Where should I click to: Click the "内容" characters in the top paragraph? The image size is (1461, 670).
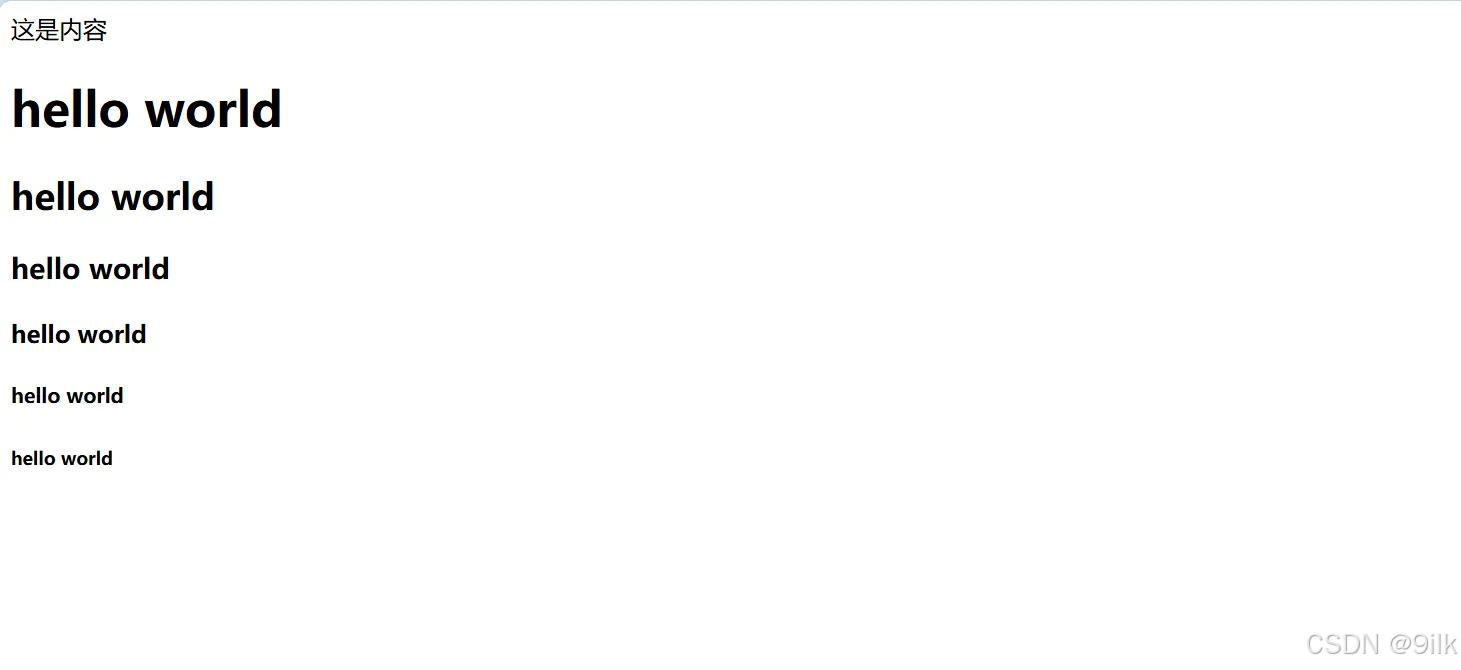coord(83,31)
